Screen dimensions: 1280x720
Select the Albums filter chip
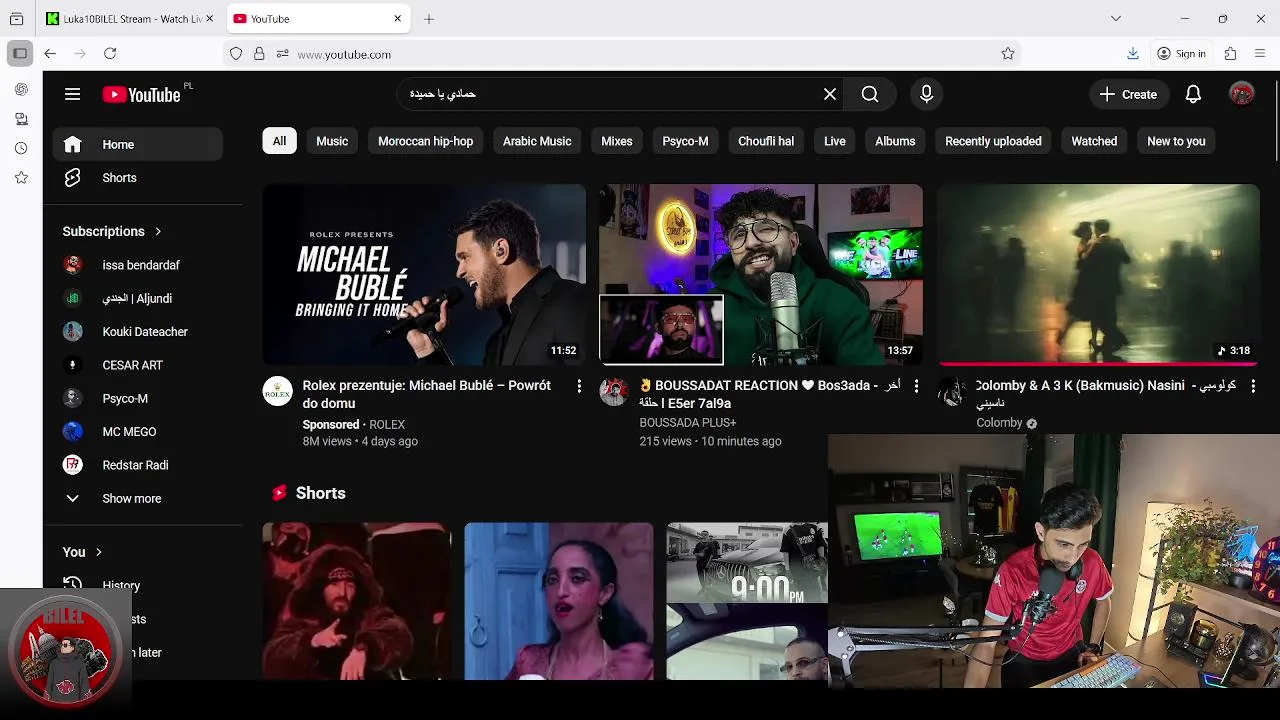click(x=895, y=141)
